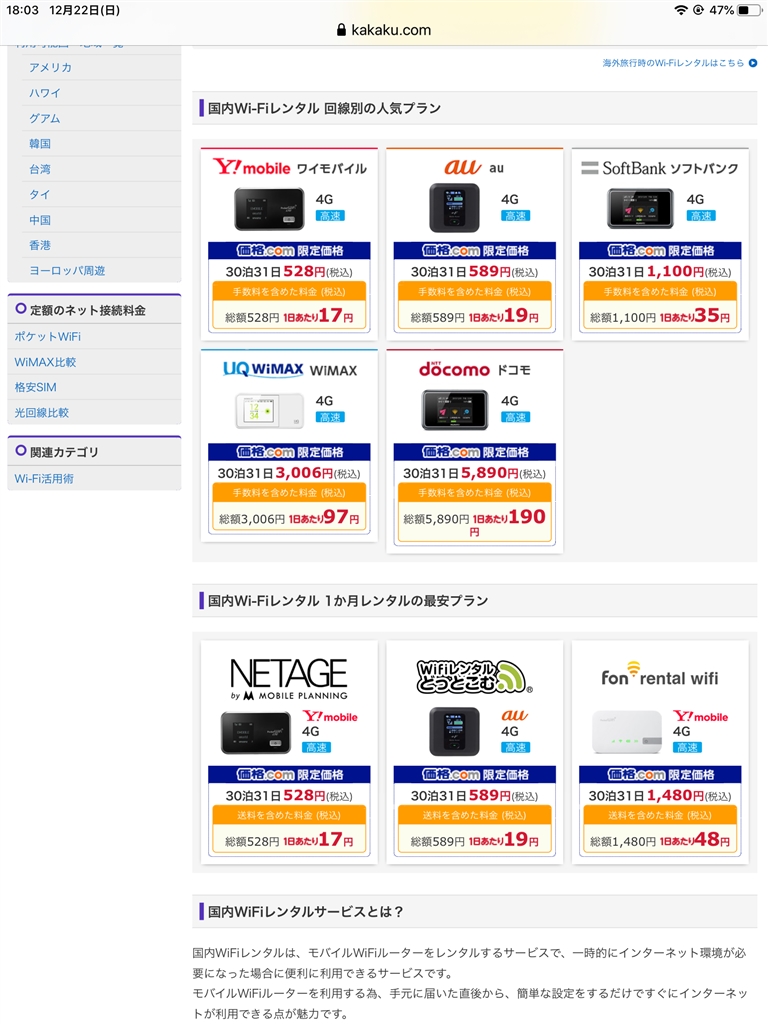Tap the SoftBank 価格.com限定価格 banner
768x1024 pixels.
pos(660,251)
